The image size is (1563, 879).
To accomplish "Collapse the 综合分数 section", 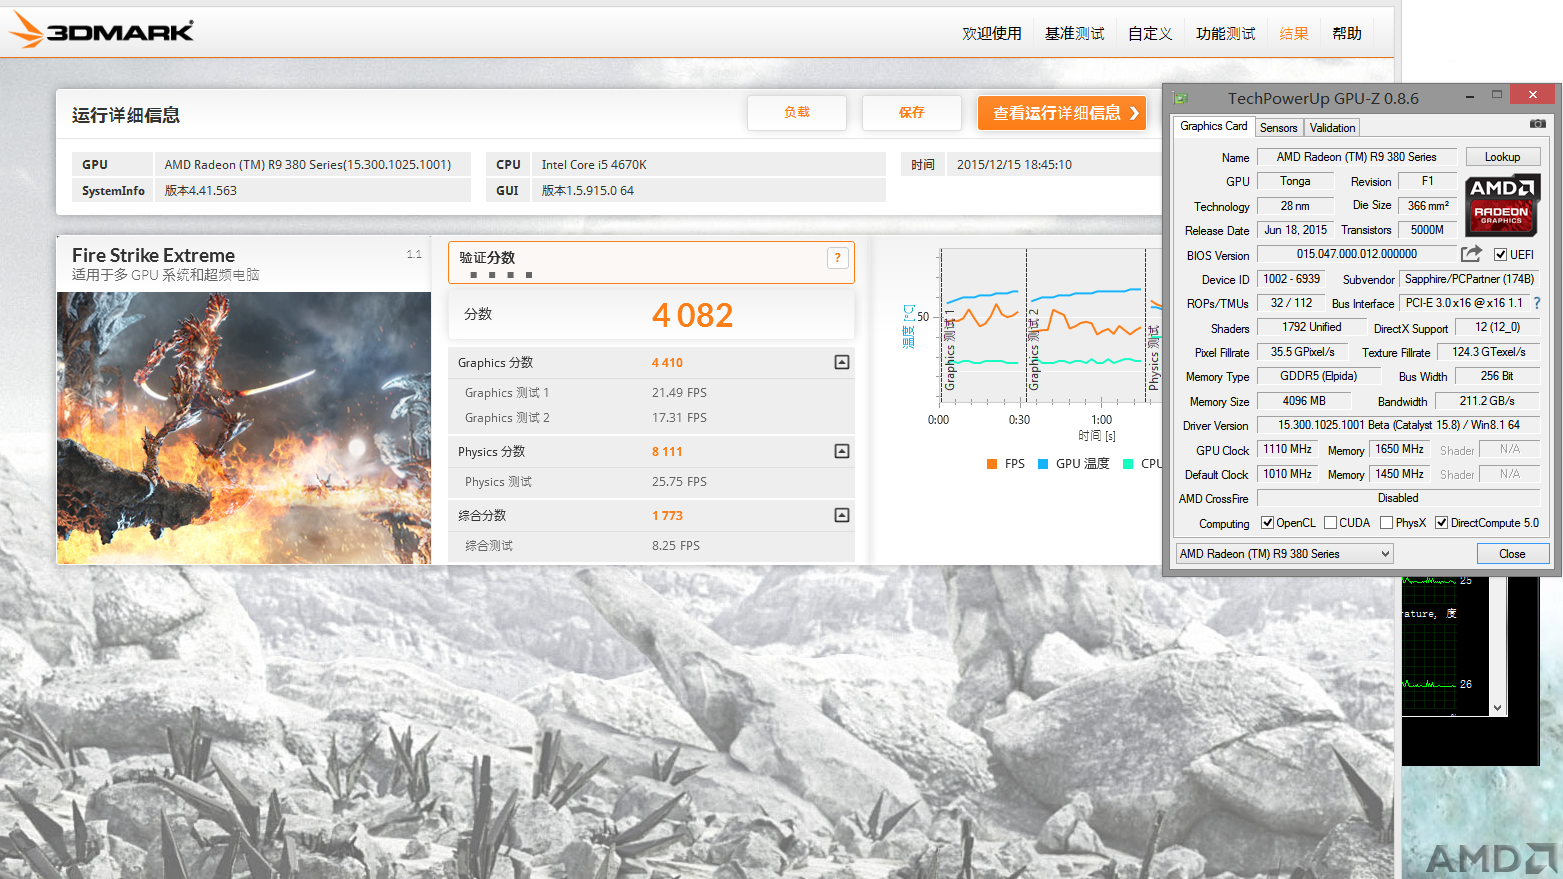I will 842,515.
